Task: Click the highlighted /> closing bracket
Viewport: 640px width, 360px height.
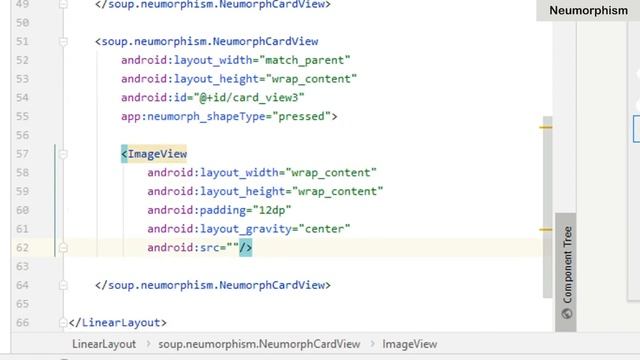Action: pos(246,248)
